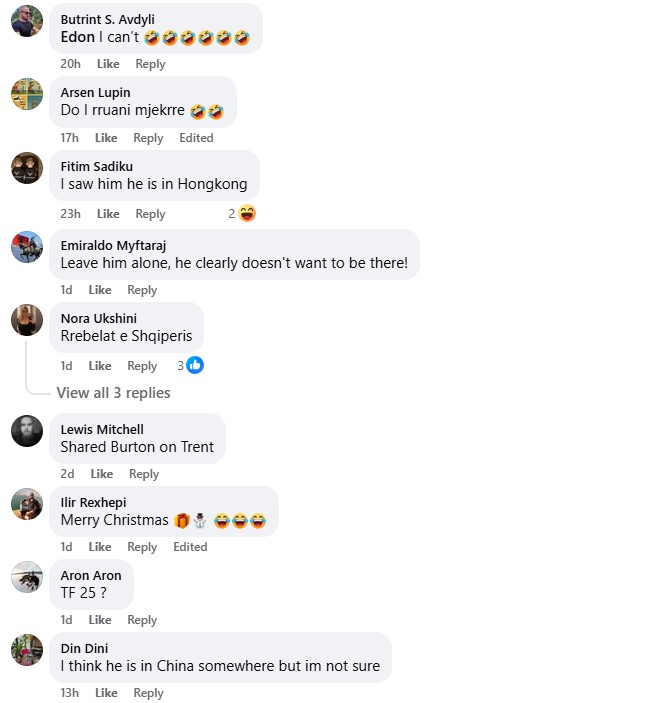
Task: Open Arsen Lupin's profile avatar
Action: tap(27, 94)
